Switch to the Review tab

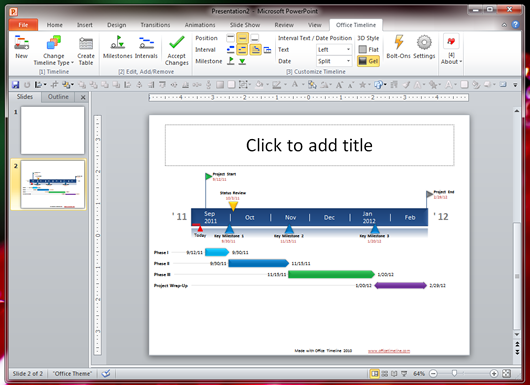[284, 25]
